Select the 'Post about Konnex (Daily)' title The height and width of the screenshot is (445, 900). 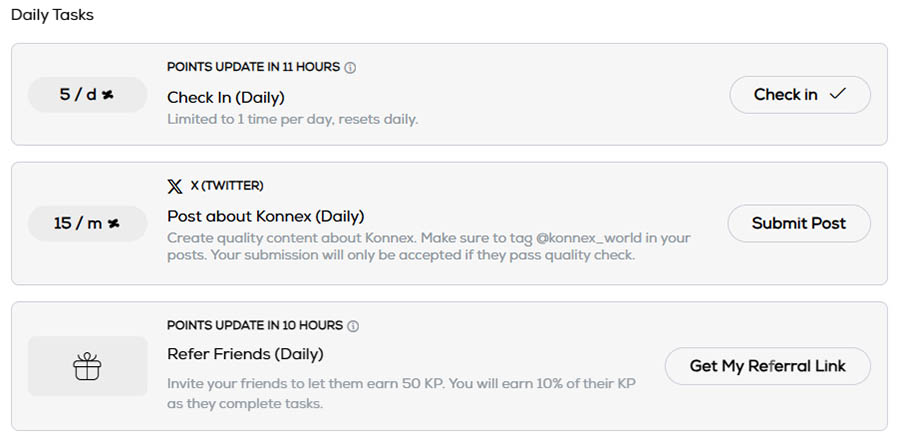[265, 216]
